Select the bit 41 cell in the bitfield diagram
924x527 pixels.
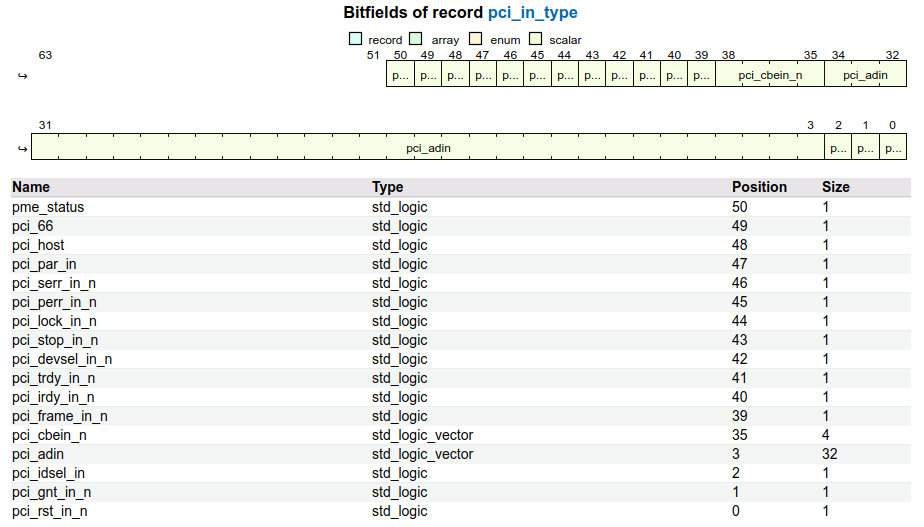click(648, 74)
